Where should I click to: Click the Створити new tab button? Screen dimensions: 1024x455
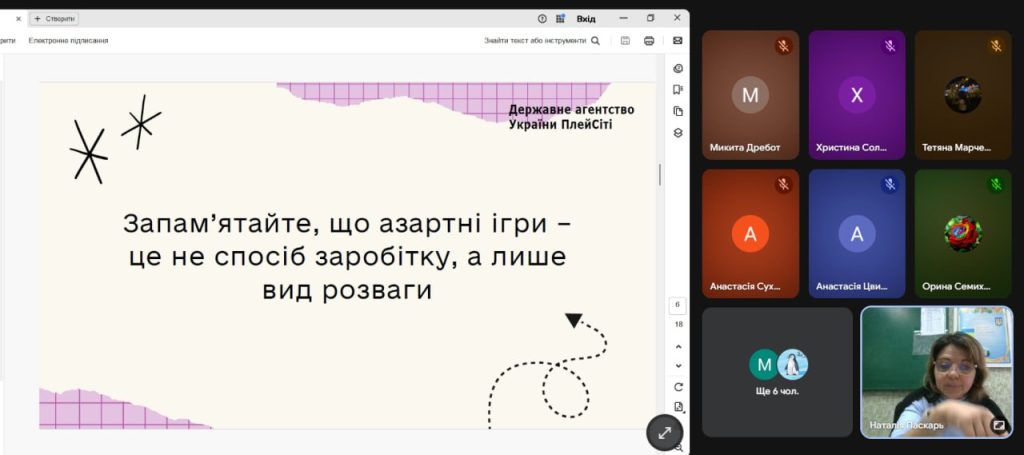pos(55,18)
